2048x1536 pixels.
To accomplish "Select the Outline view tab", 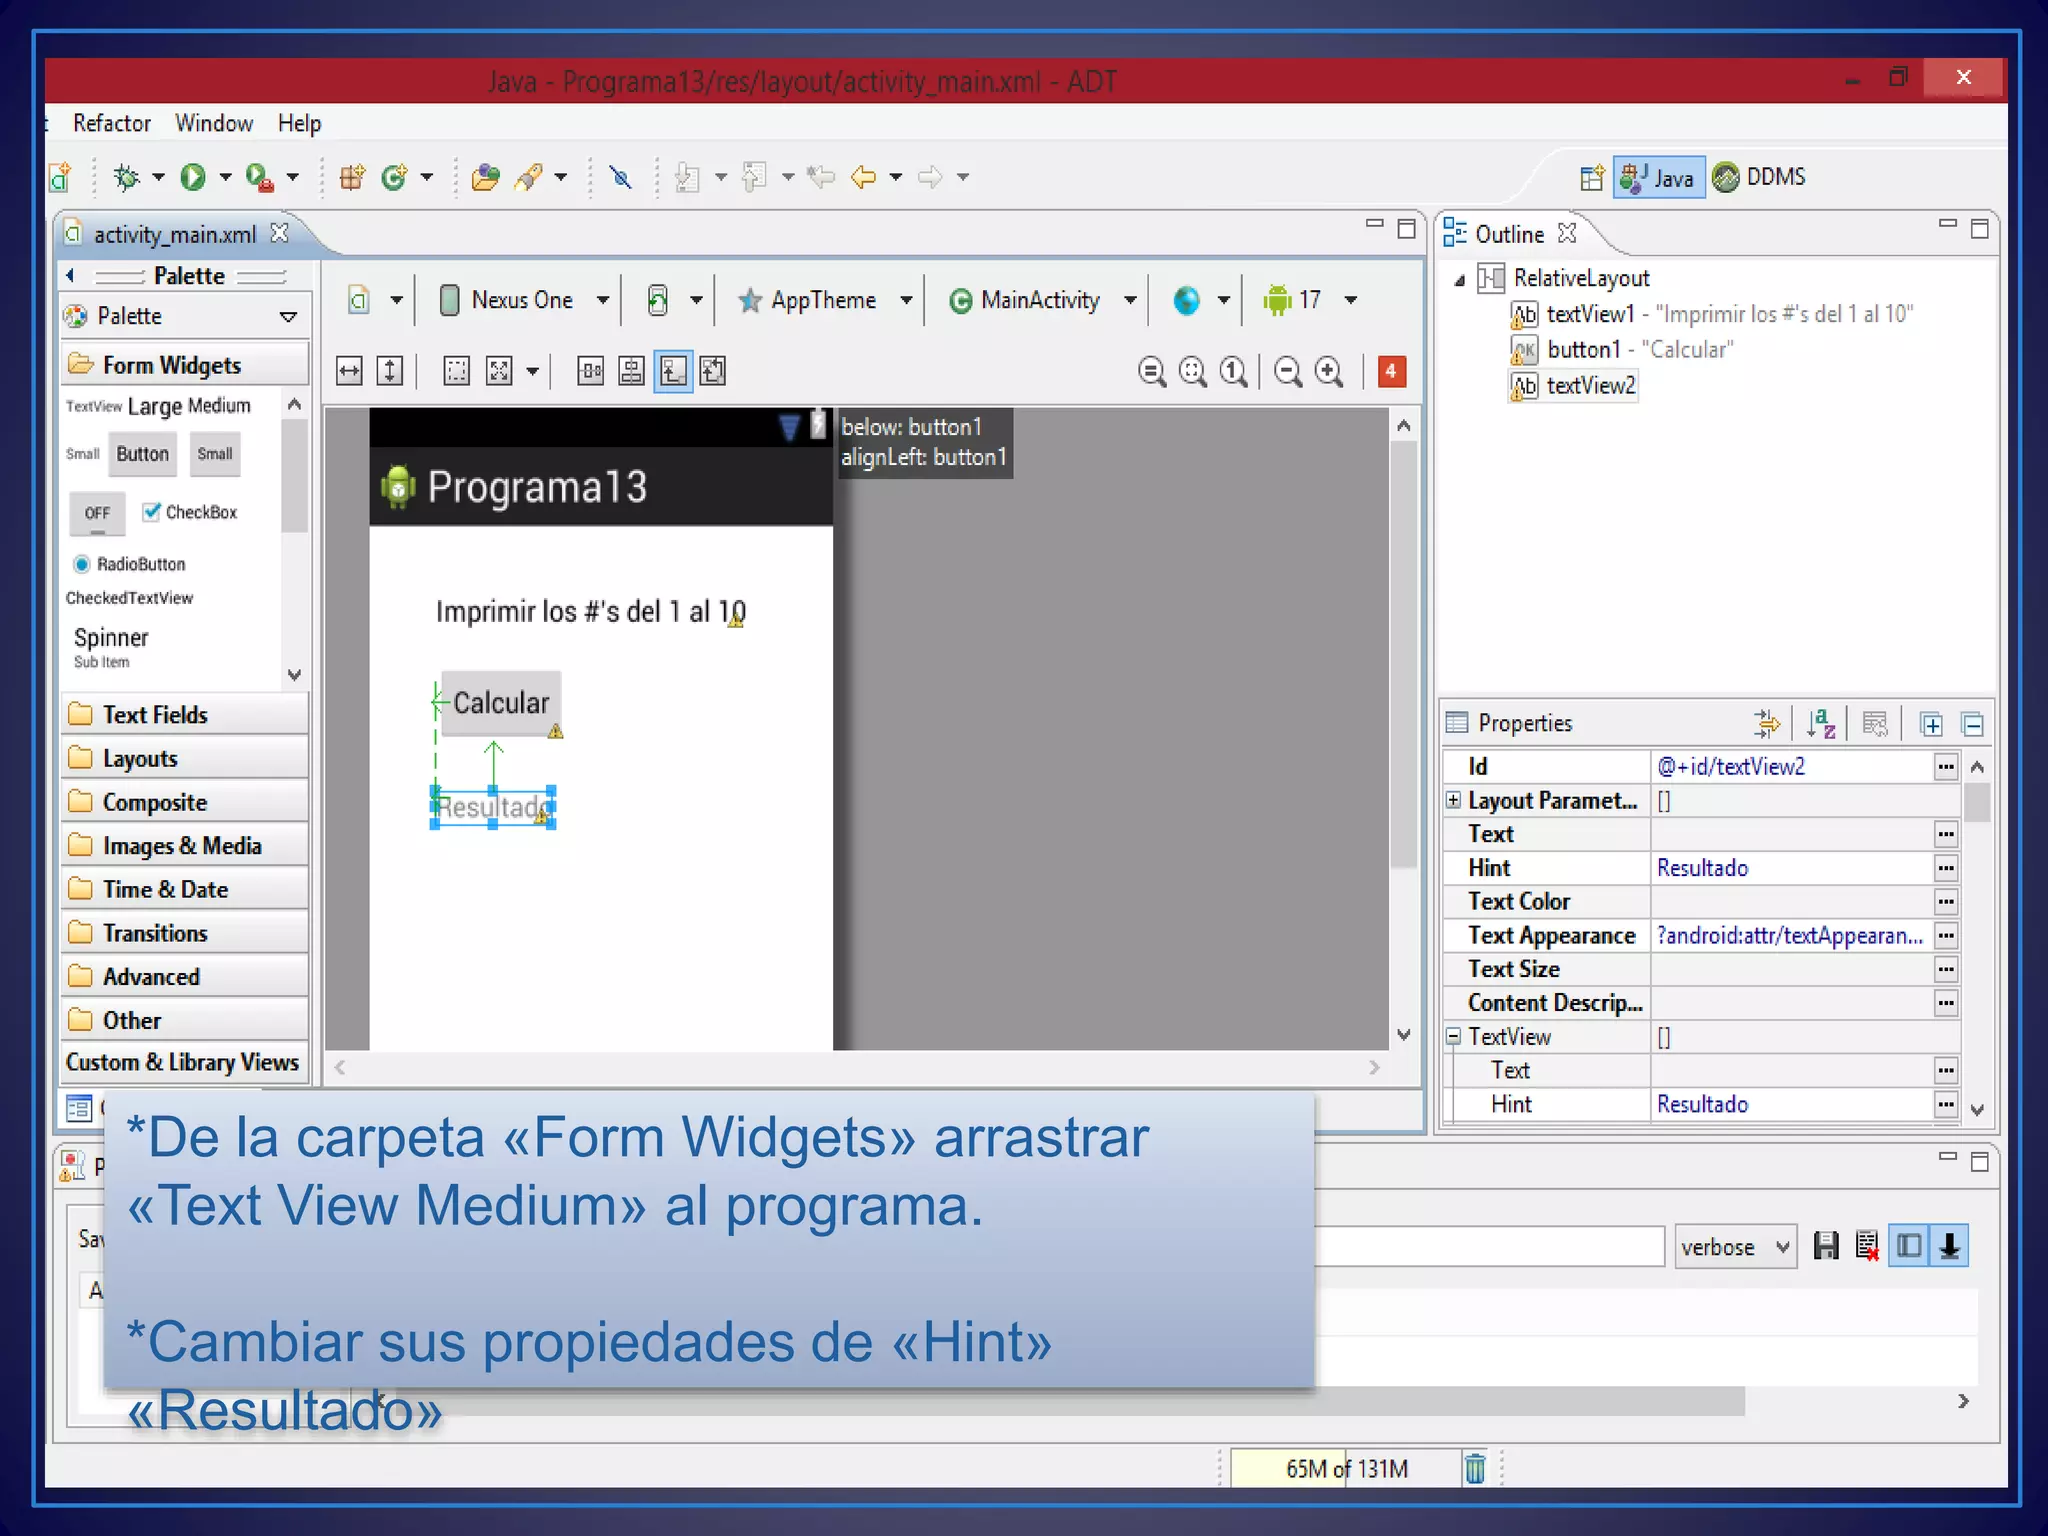I will [x=1508, y=234].
